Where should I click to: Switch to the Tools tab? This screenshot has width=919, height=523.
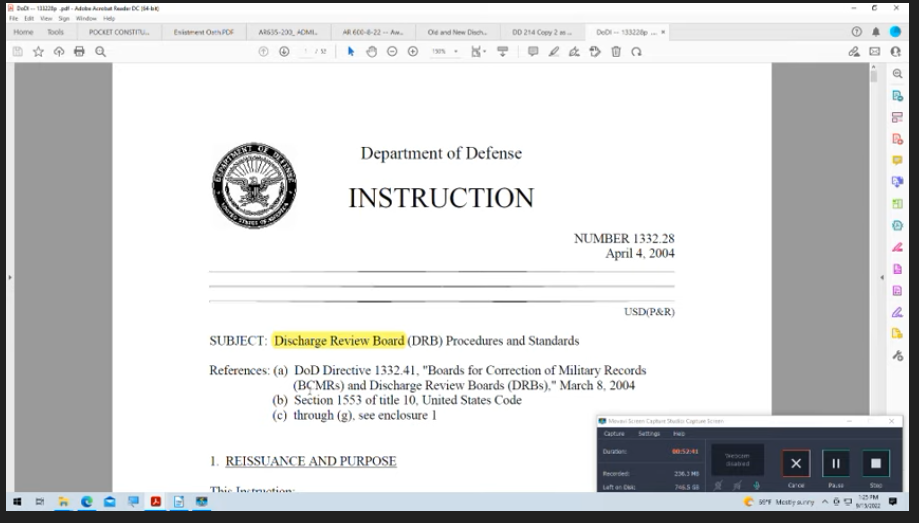pyautogui.click(x=56, y=32)
